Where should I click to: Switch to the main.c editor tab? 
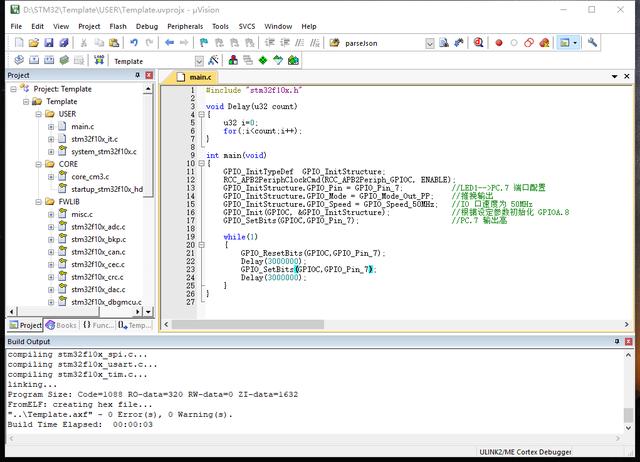click(195, 77)
